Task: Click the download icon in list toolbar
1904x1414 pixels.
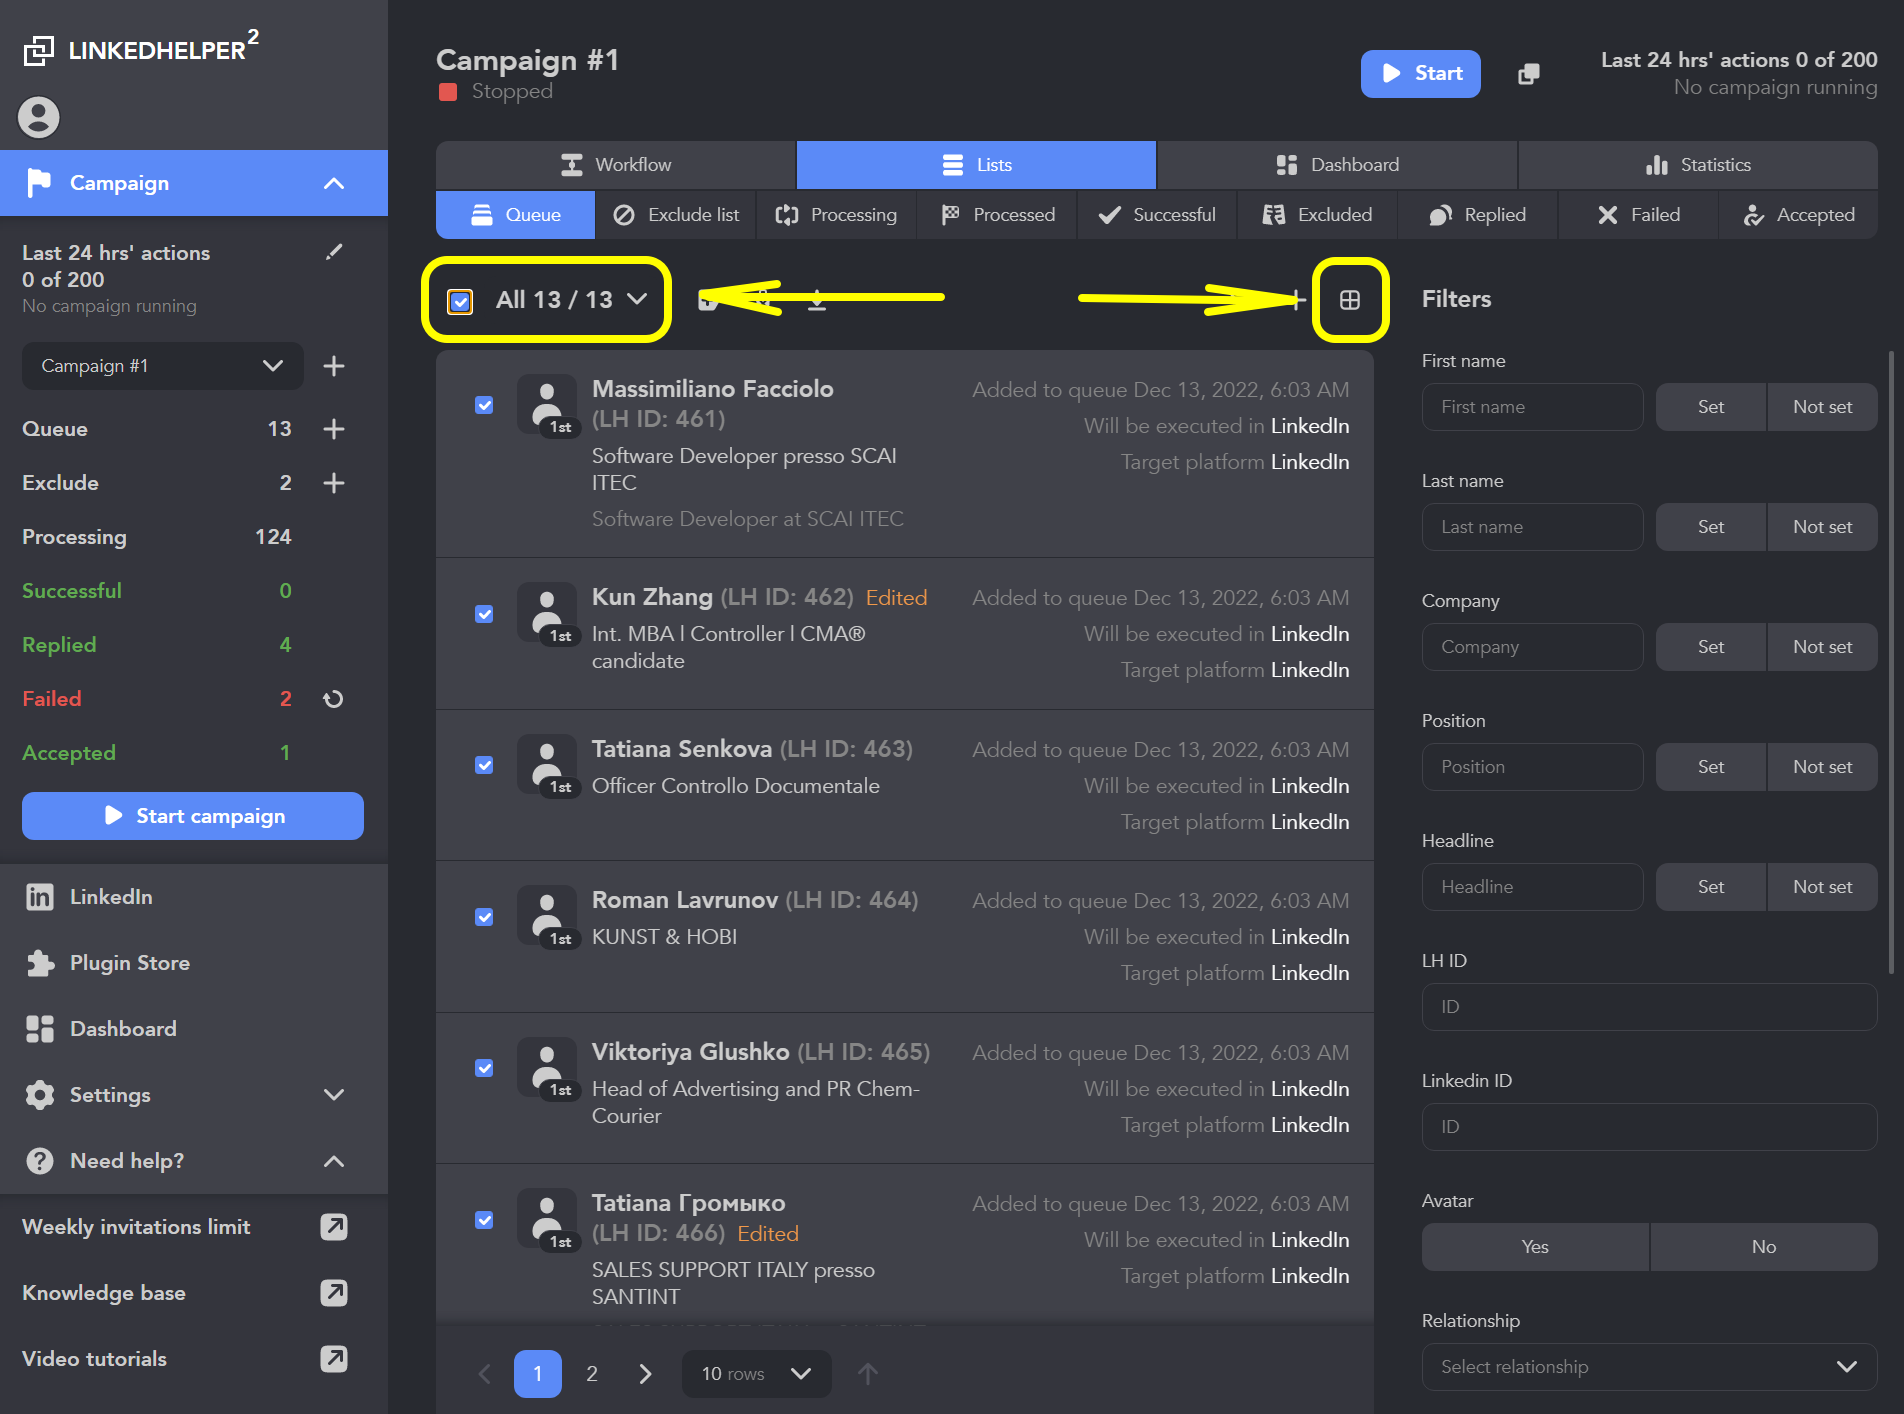Action: 817,299
